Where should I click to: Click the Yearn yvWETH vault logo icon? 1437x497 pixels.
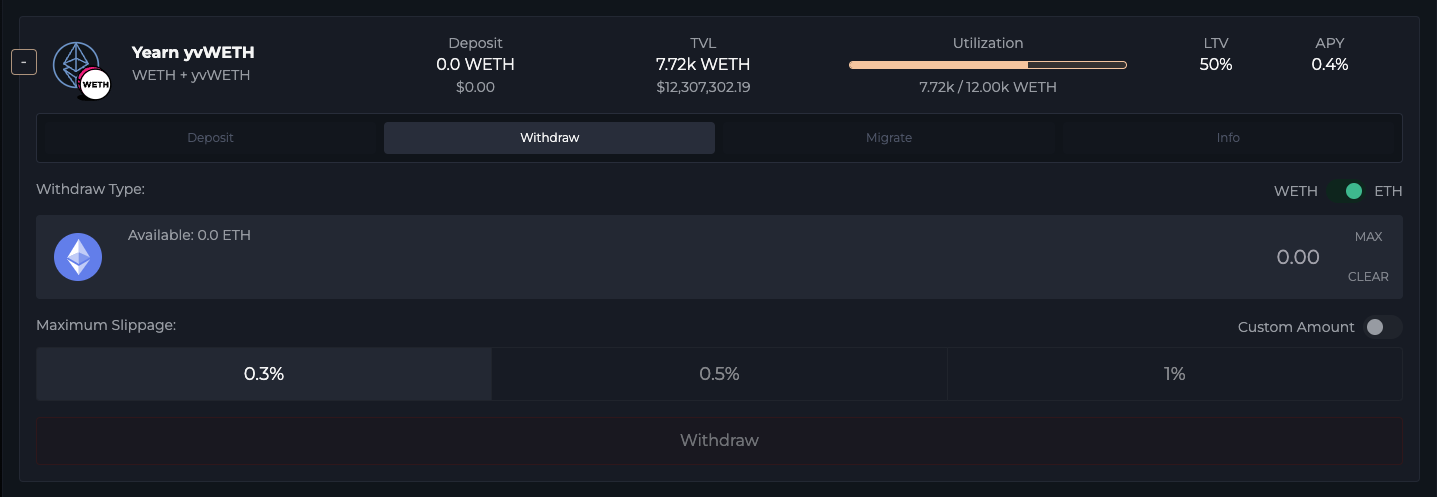tap(76, 66)
